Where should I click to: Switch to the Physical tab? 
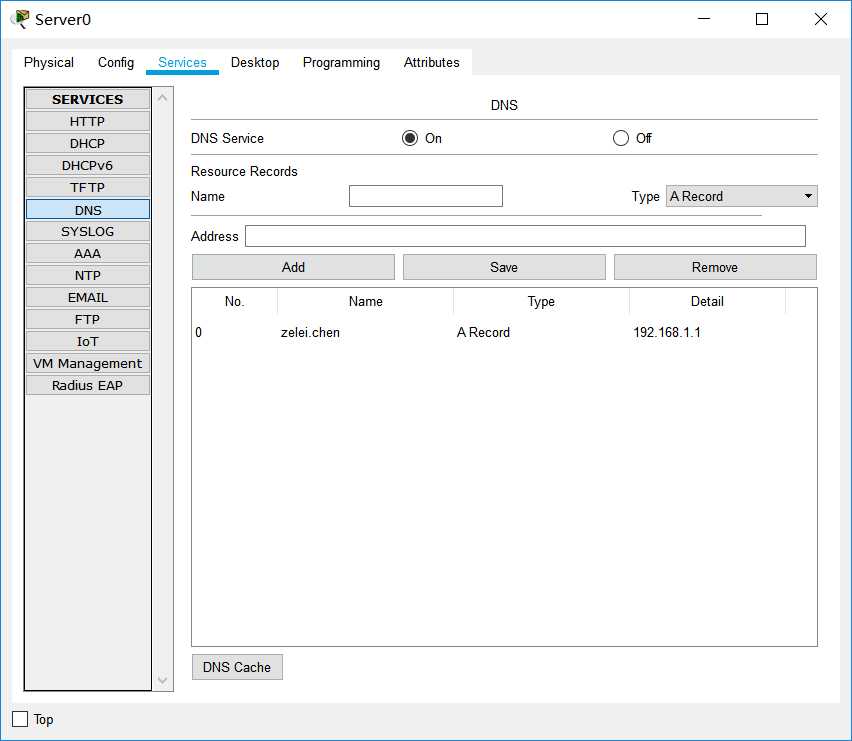[49, 62]
